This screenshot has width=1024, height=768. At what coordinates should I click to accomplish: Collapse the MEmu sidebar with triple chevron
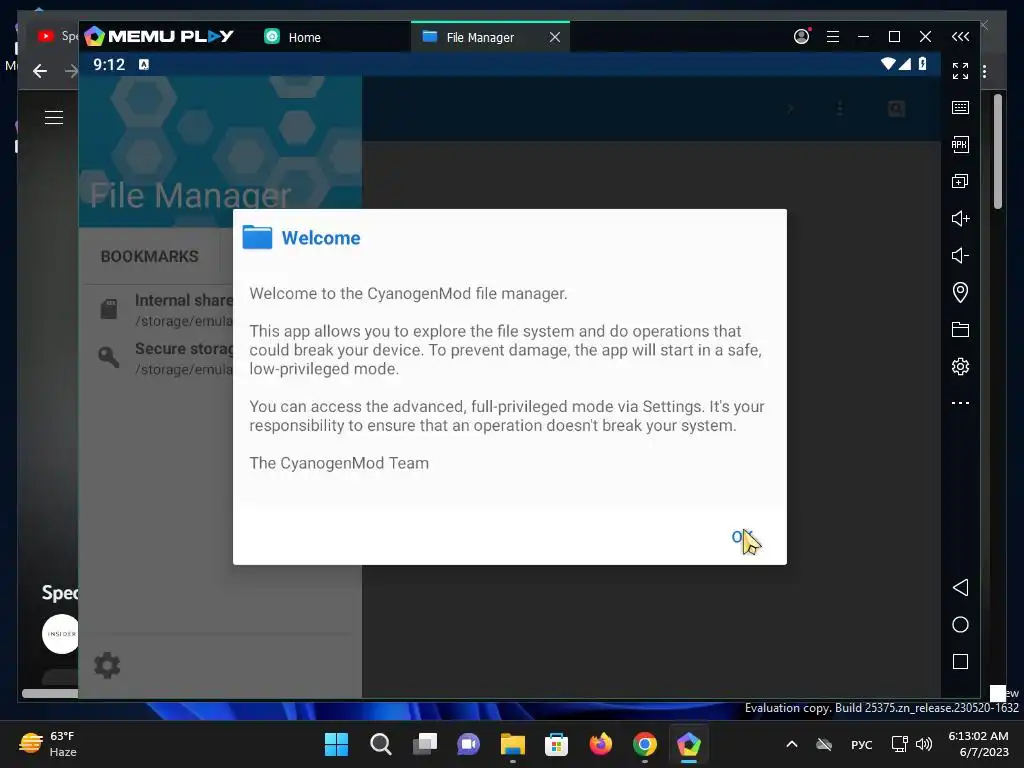[960, 37]
